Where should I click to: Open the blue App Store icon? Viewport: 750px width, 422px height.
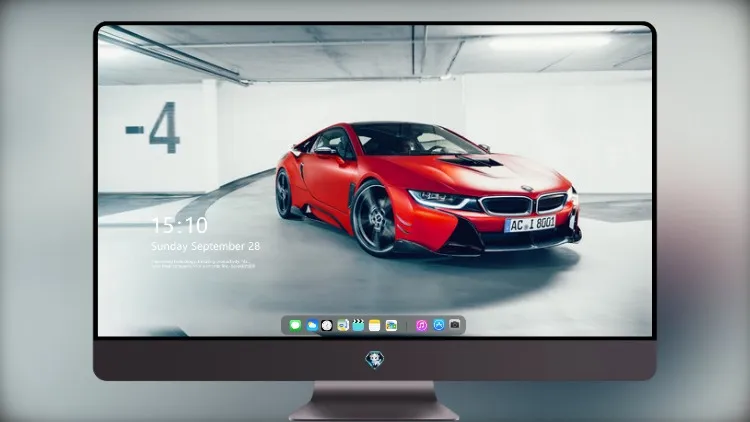pos(439,325)
